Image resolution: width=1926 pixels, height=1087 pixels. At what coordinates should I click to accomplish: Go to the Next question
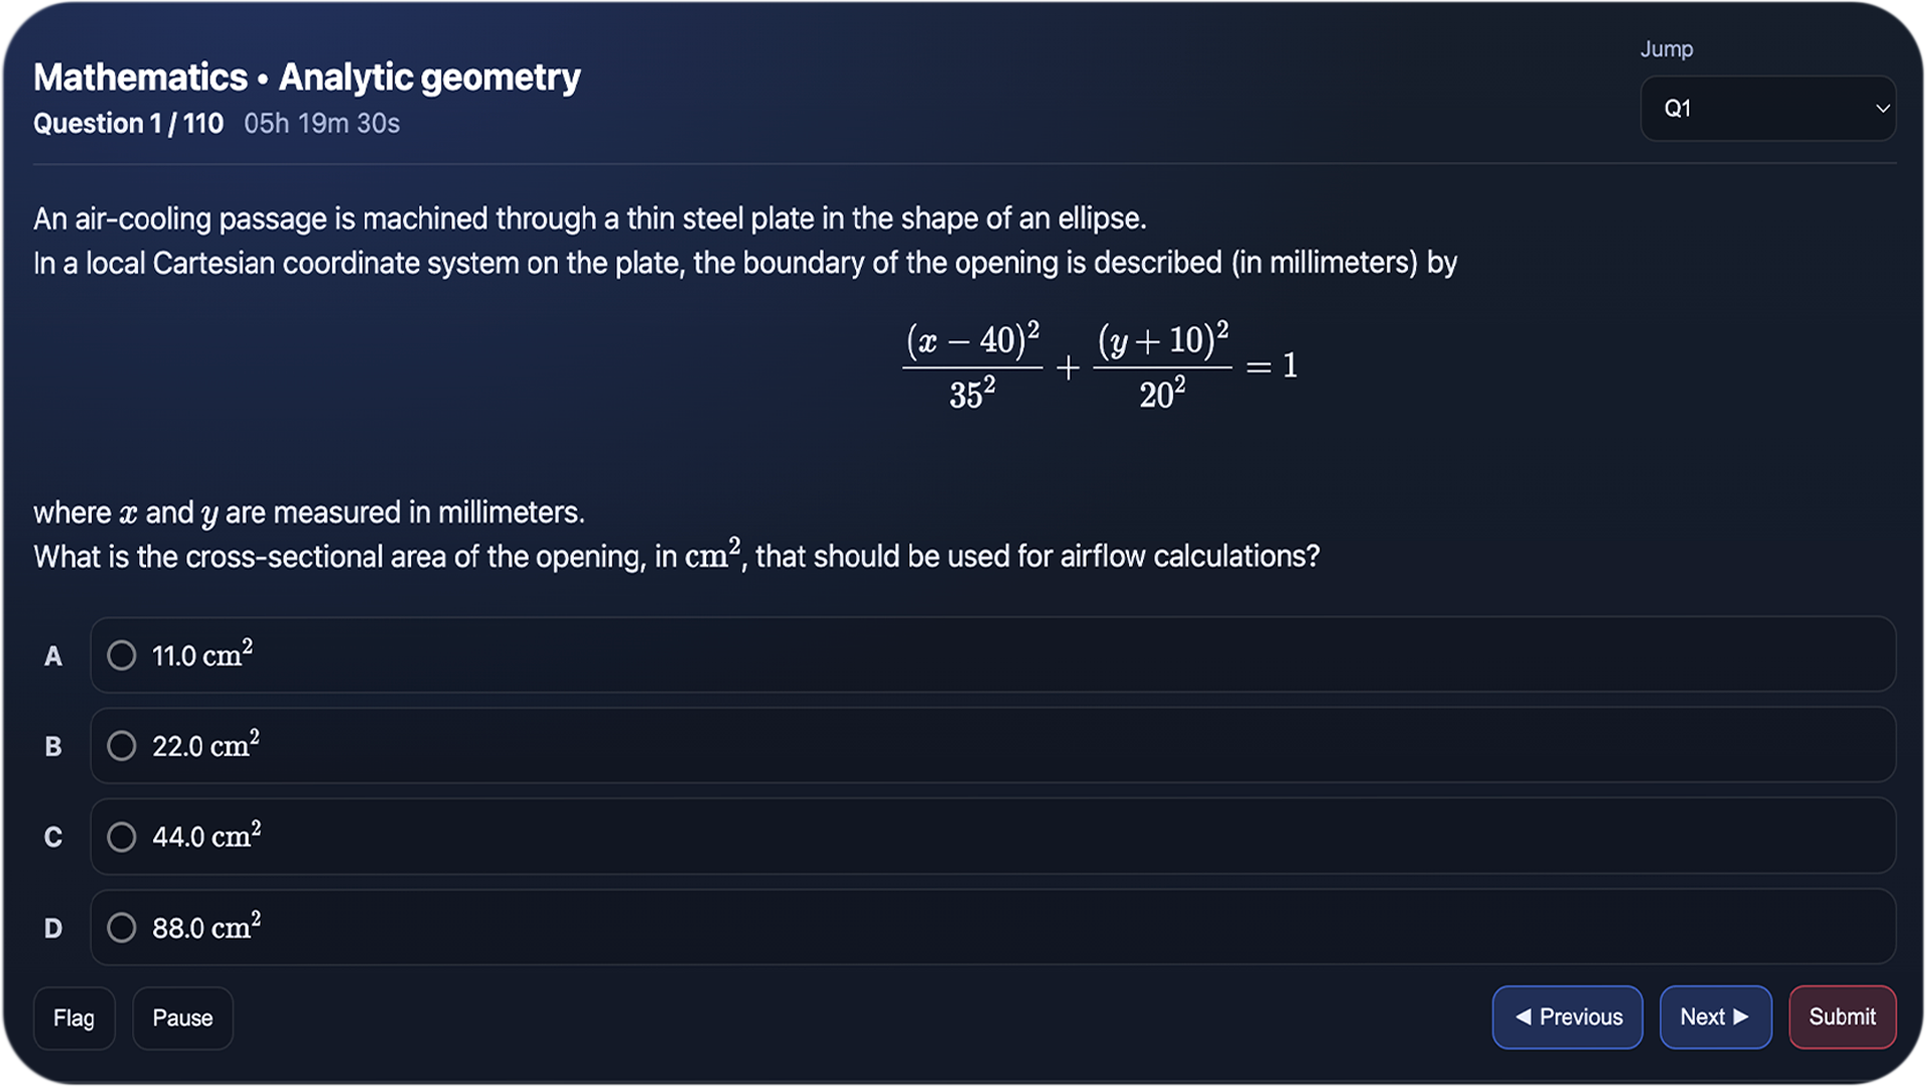[x=1714, y=1017]
